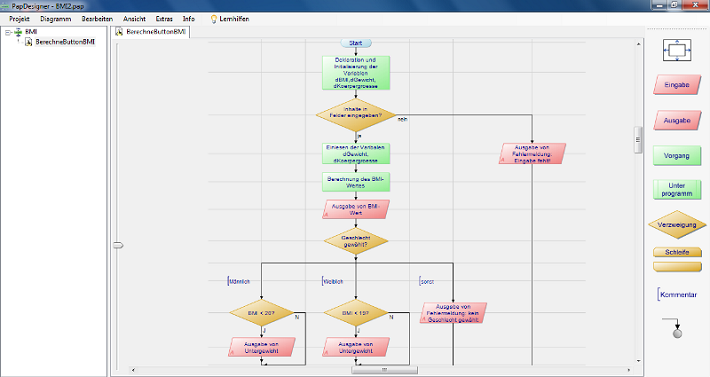Click the fit-to-window icon in palette

(x=677, y=50)
